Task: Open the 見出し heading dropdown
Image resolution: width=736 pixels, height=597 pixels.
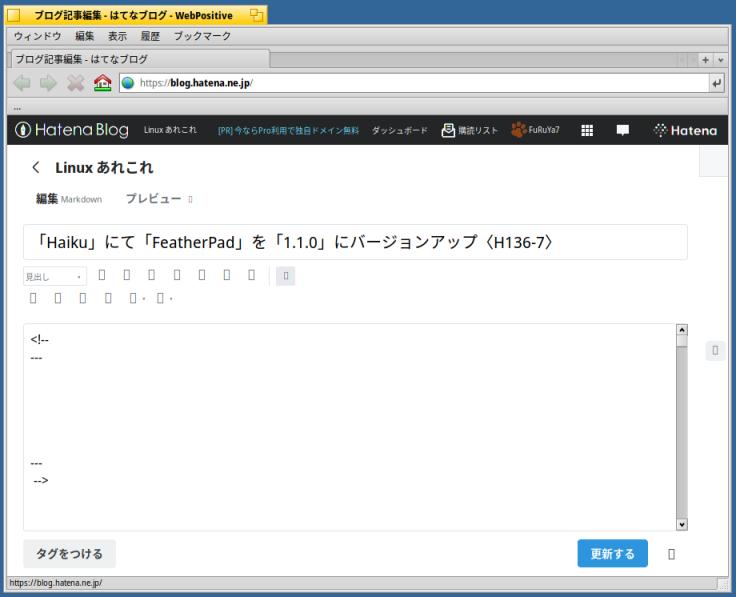Action: coord(55,276)
